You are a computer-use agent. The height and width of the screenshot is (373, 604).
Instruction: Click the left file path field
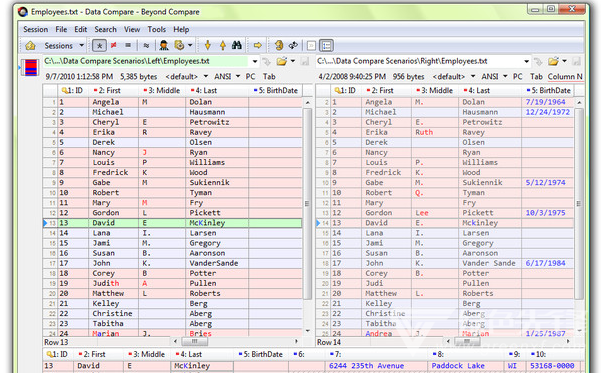pyautogui.click(x=145, y=61)
